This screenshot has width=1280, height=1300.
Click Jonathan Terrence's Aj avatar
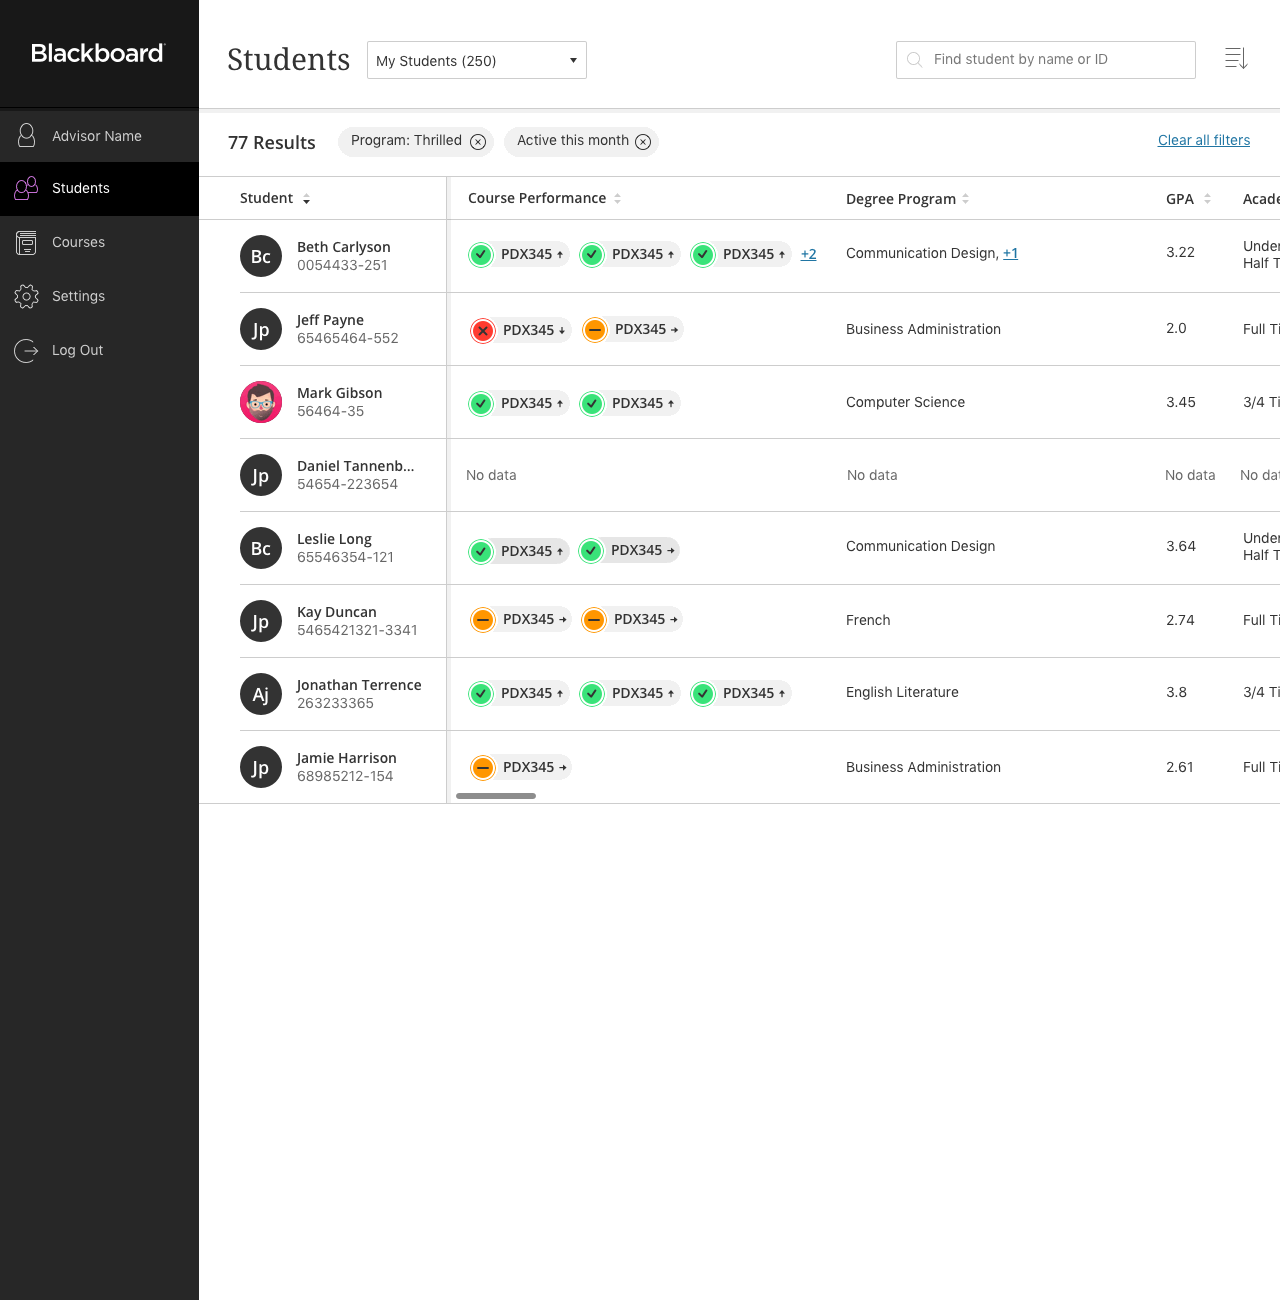pos(261,694)
